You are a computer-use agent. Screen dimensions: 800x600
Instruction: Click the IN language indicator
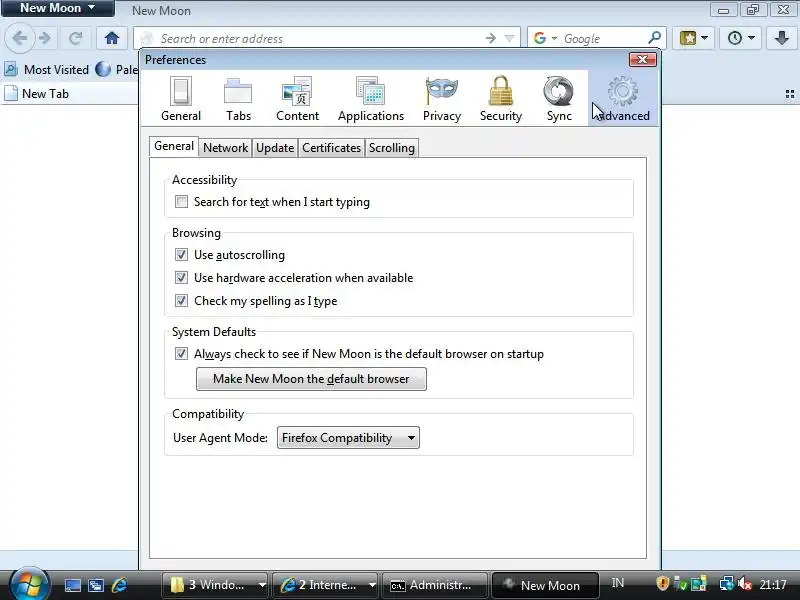(618, 583)
